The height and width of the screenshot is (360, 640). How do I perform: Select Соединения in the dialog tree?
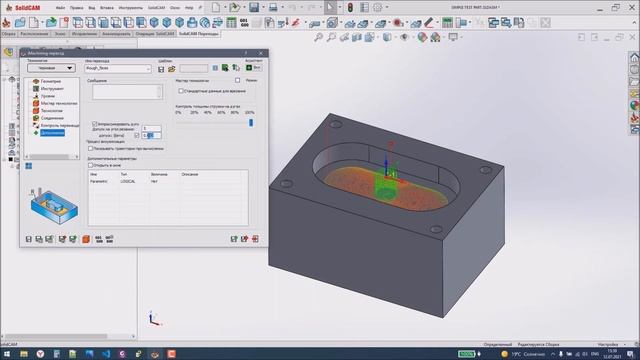click(x=52, y=118)
